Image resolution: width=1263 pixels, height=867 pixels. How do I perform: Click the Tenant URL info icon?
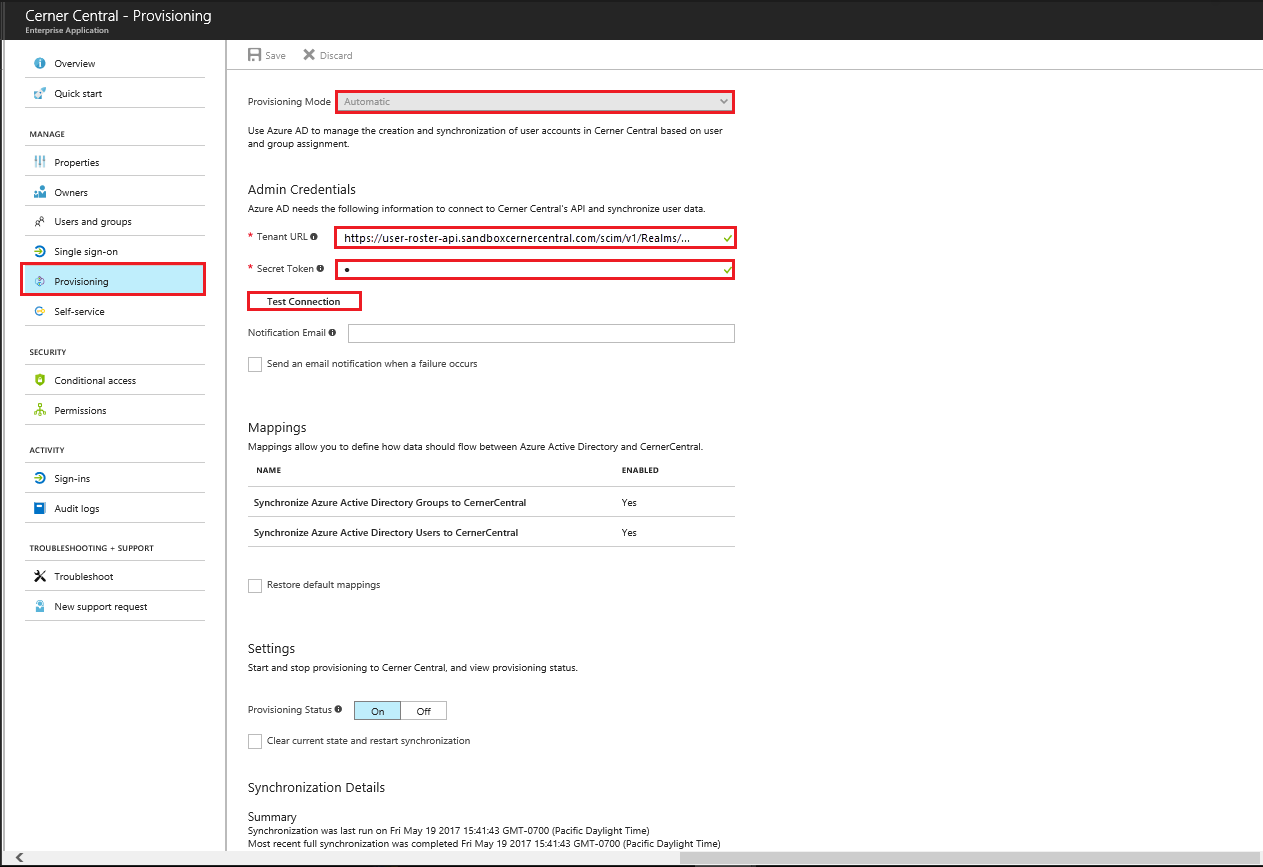point(314,237)
